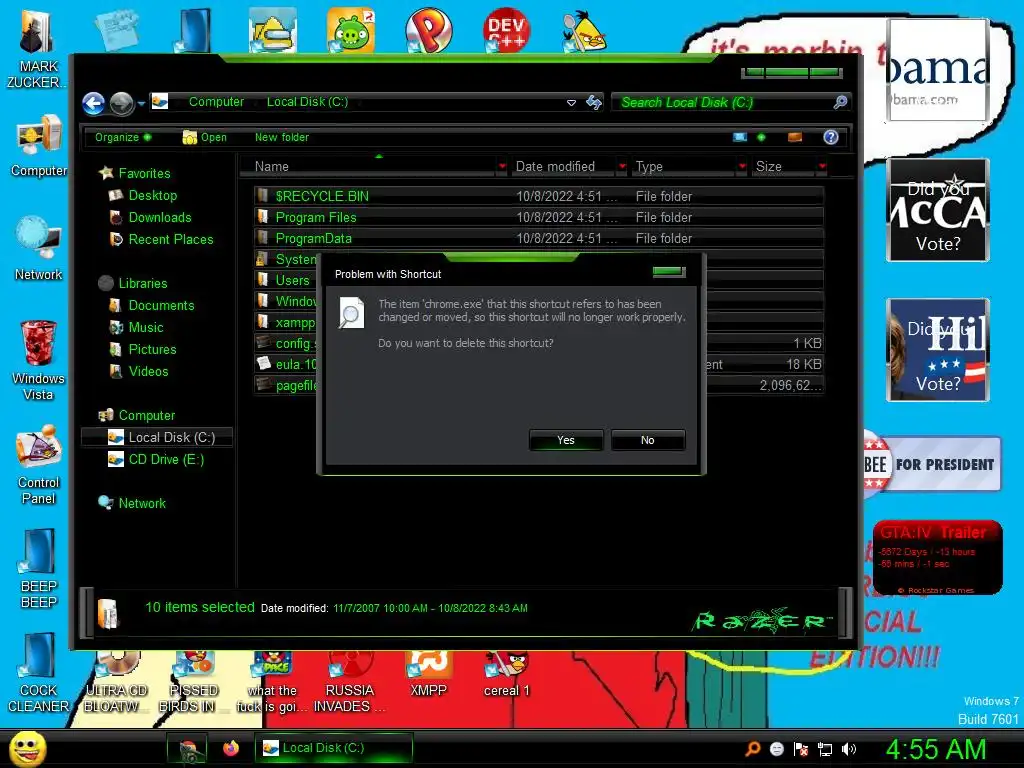
Task: Click New folder in the toolbar
Action: pyautogui.click(x=282, y=137)
